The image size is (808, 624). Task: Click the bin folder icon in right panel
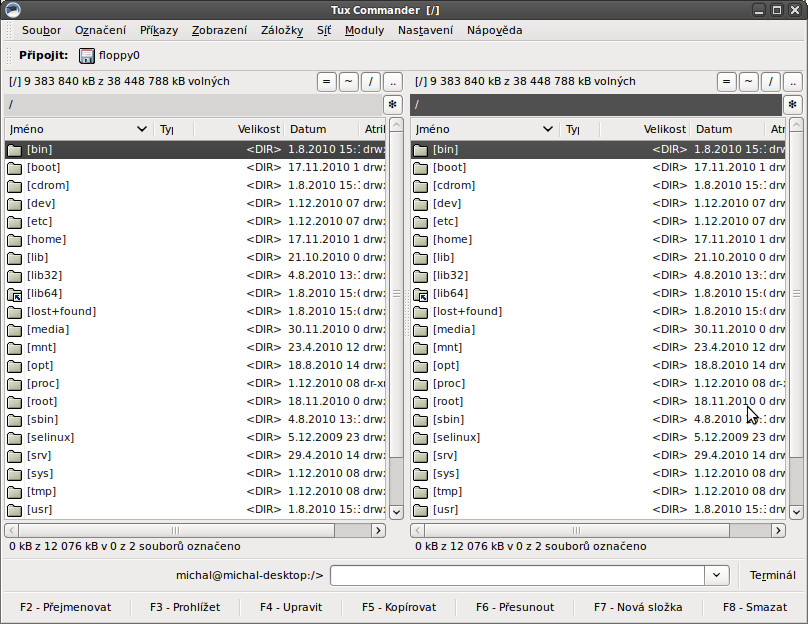coord(420,150)
